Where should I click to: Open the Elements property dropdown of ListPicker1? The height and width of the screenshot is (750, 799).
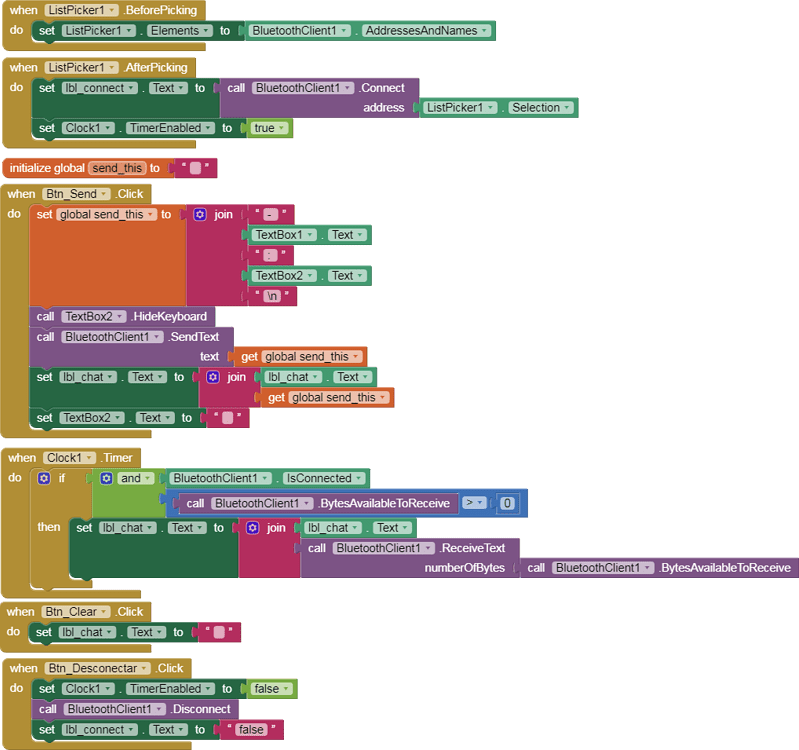(x=206, y=31)
